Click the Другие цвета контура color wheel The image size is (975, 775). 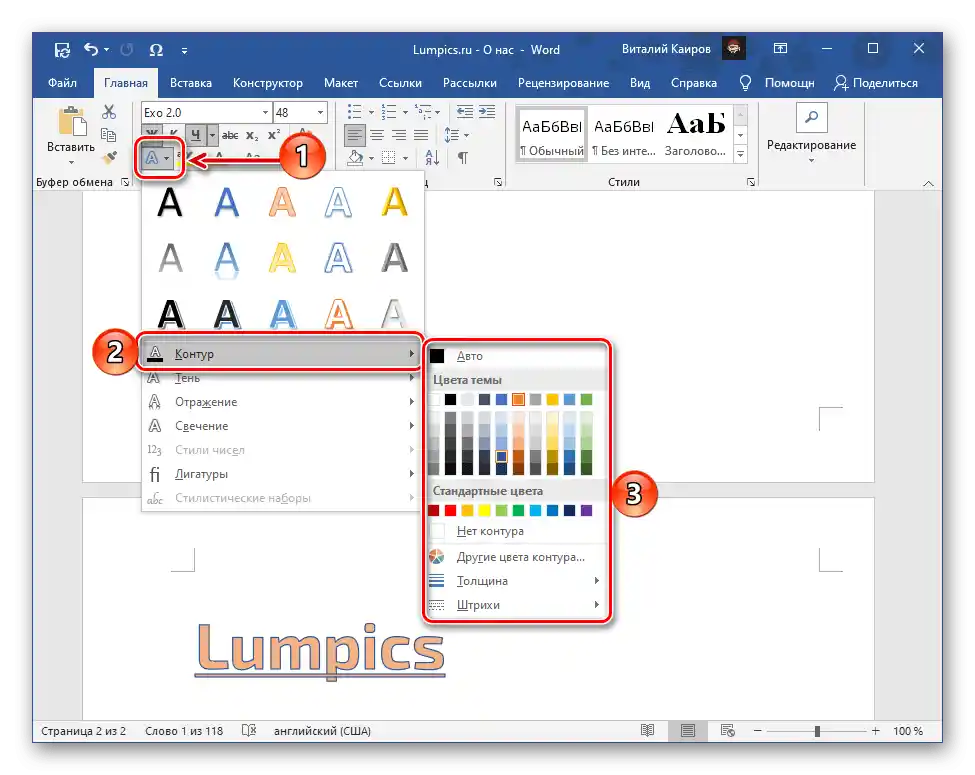(x=437, y=557)
